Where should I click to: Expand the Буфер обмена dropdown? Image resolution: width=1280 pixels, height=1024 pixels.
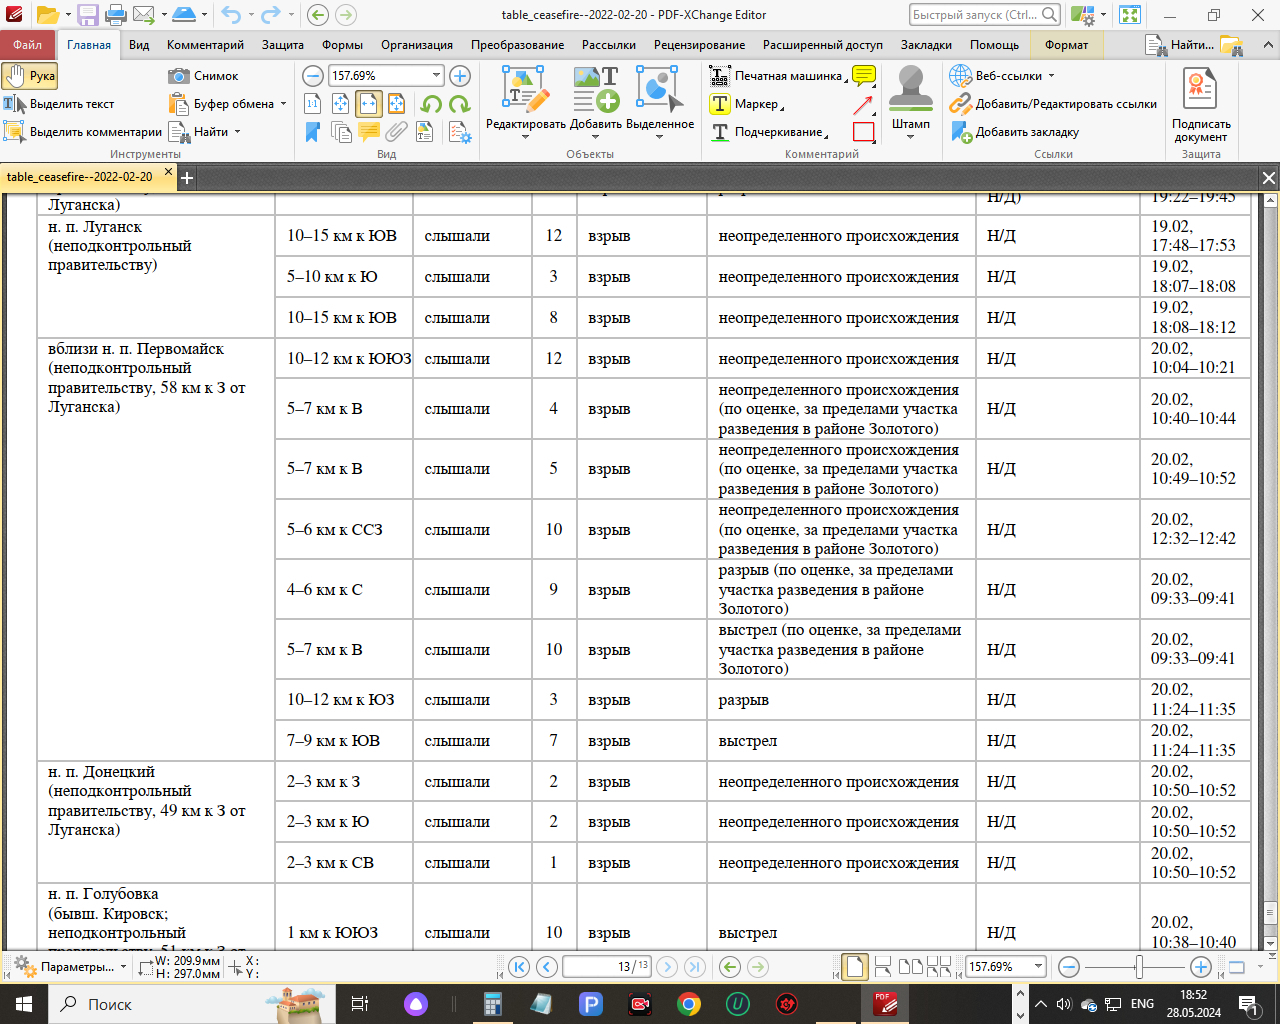tap(283, 104)
